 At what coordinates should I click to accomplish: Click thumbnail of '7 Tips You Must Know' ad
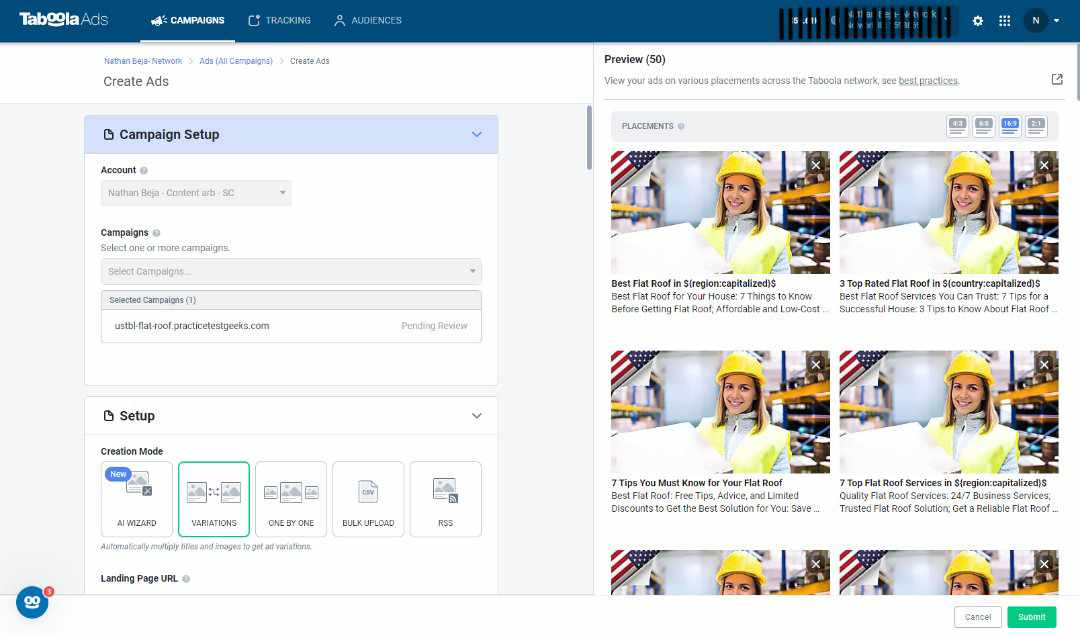pyautogui.click(x=720, y=411)
